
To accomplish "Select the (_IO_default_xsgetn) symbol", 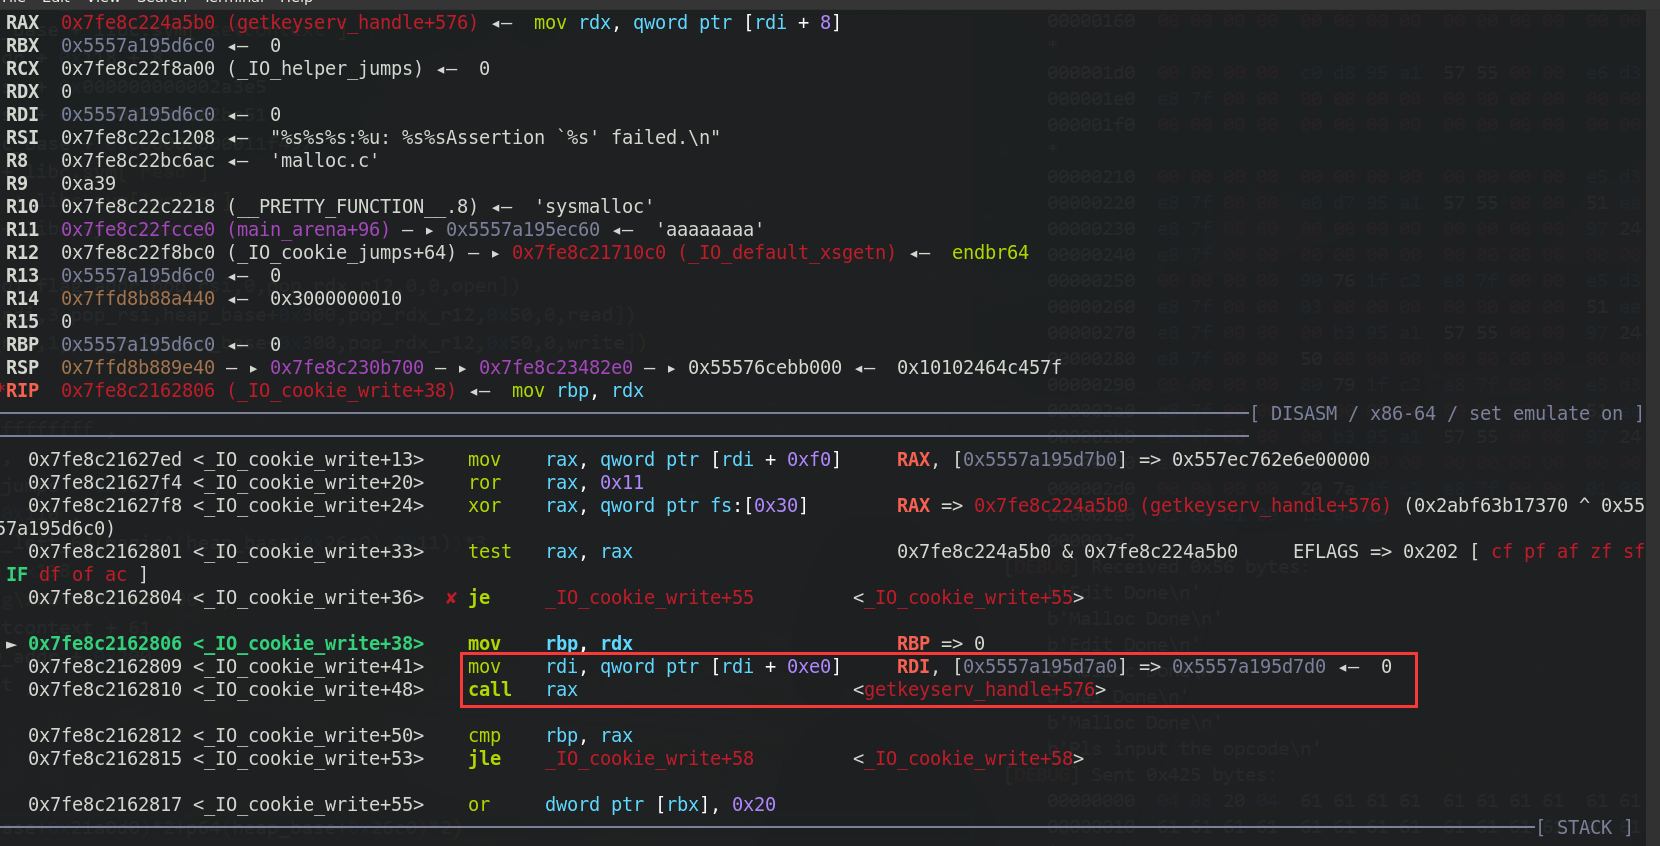I will click(x=788, y=252).
